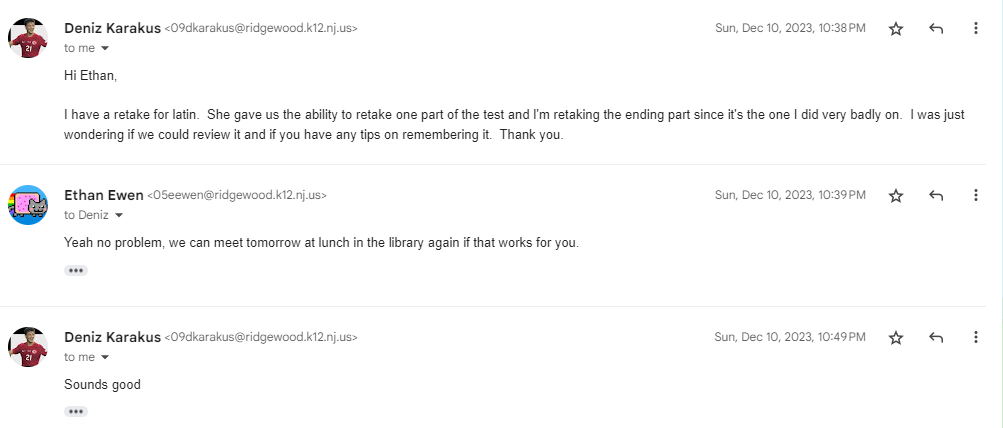Click the 'Sounds good' message body

(102, 384)
